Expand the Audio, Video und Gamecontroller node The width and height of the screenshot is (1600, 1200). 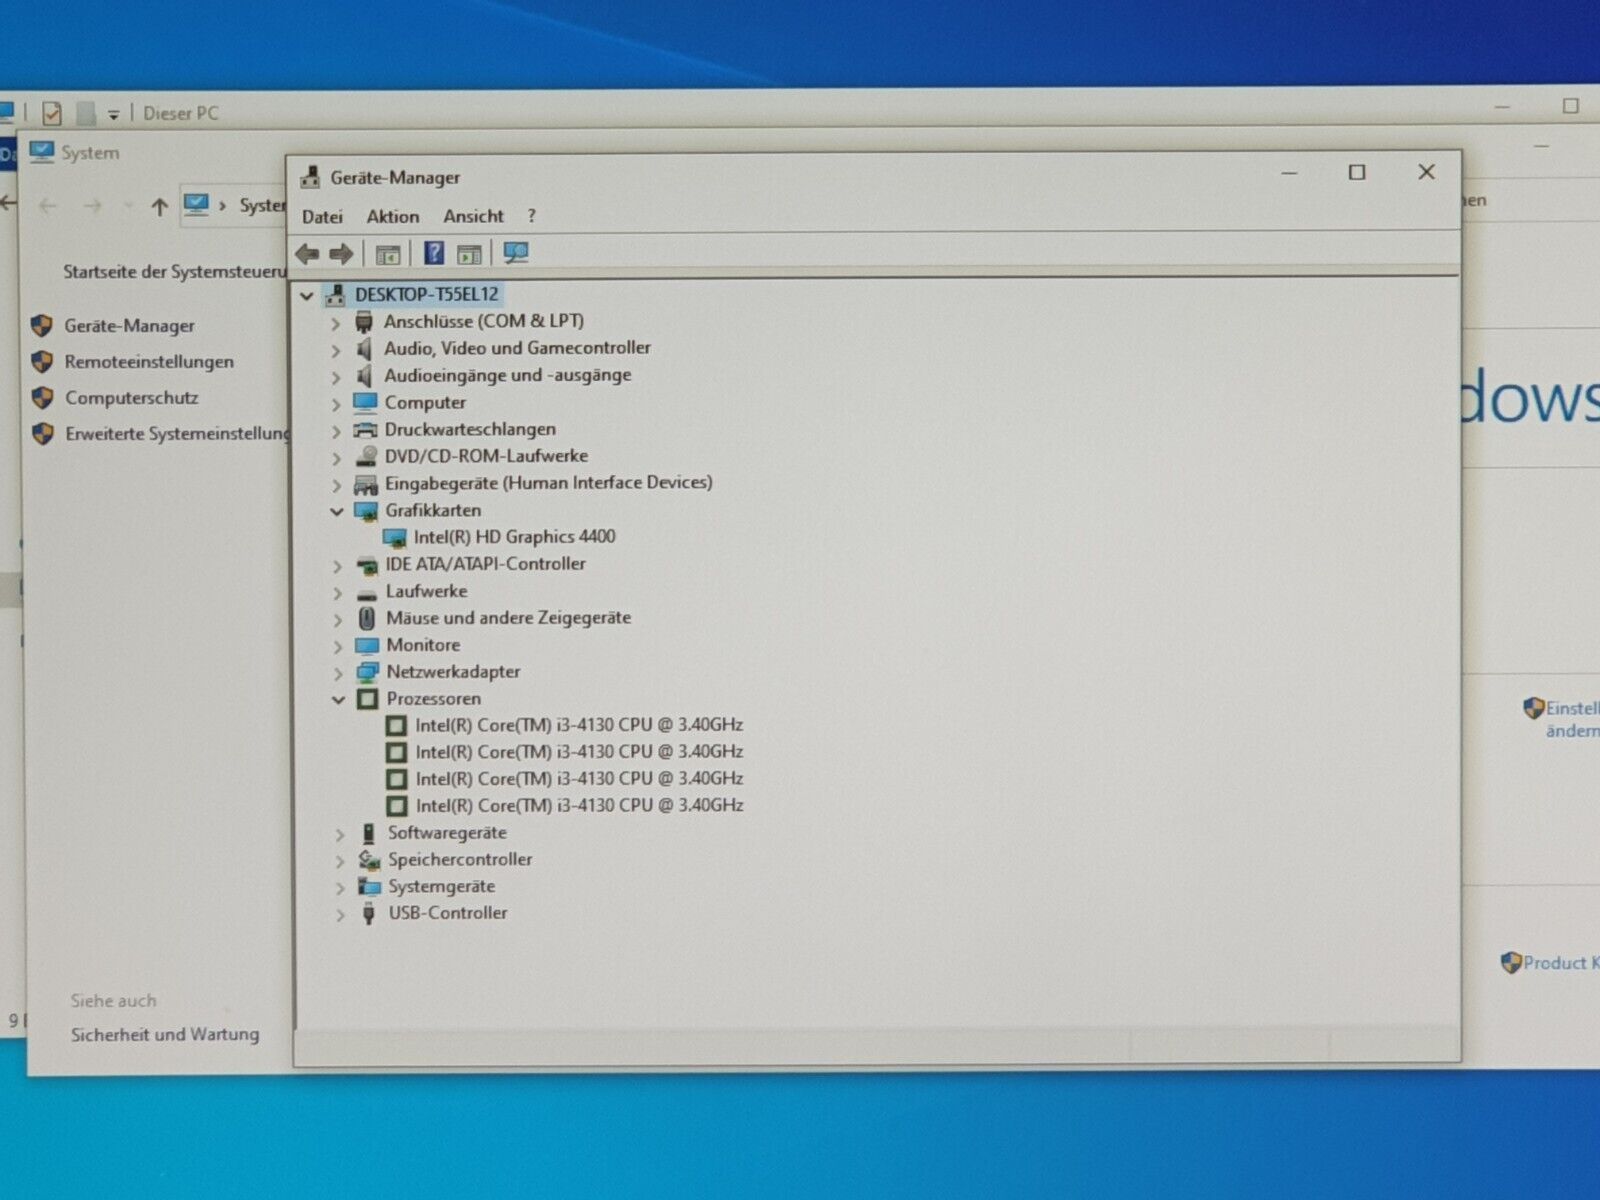336,350
